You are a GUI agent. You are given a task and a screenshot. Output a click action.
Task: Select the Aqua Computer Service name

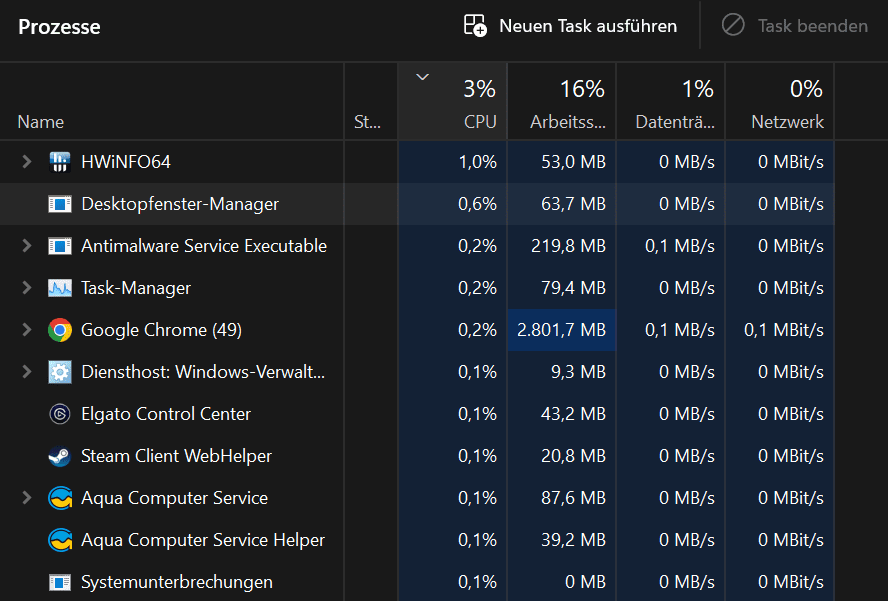pos(174,498)
